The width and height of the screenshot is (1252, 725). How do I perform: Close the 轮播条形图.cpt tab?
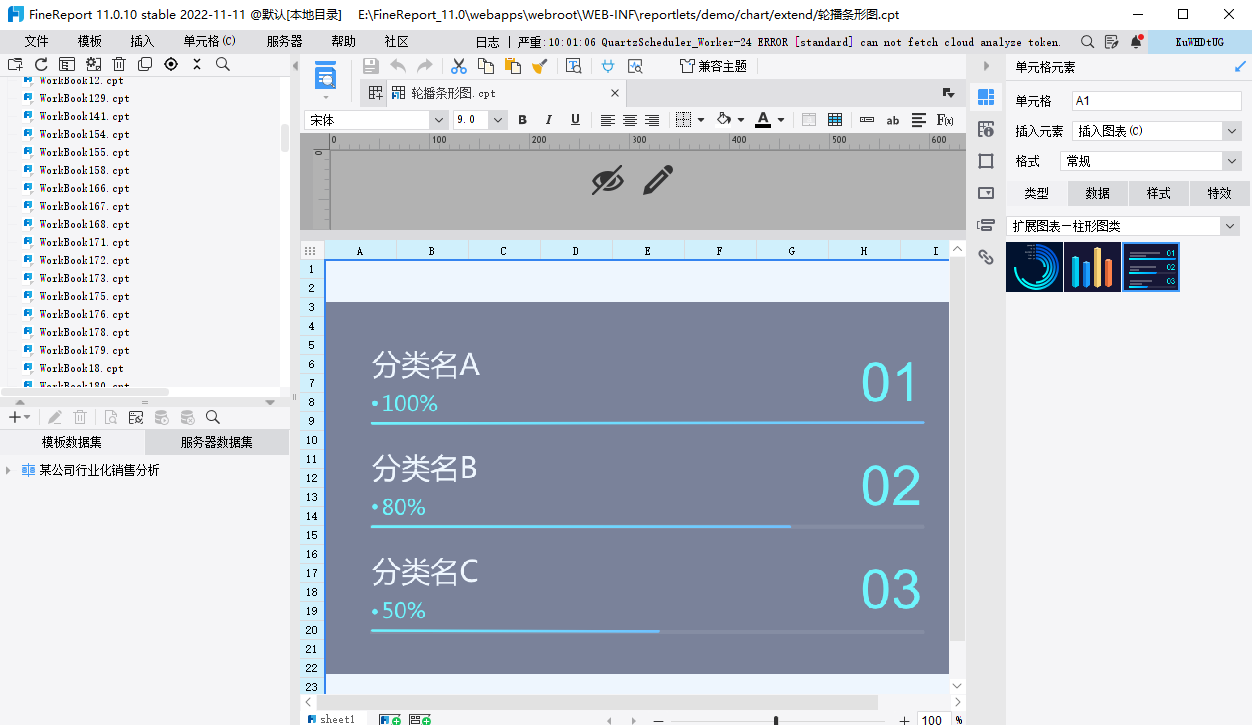(615, 93)
